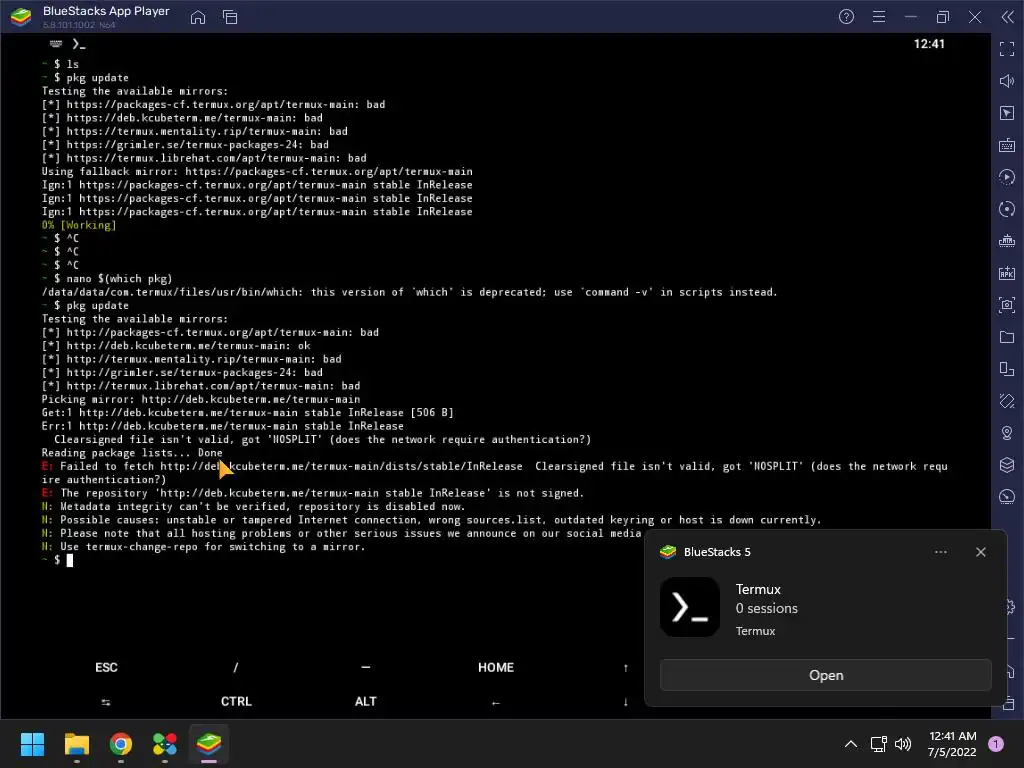Screen dimensions: 1024x768
Task: Tap the ESC extra key
Action: (106, 667)
